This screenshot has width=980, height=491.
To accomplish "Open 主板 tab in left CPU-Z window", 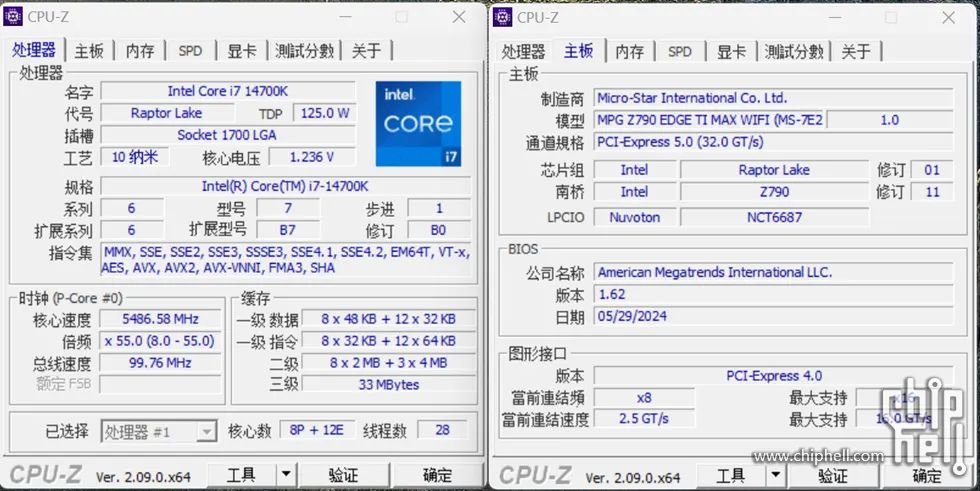I will (88, 51).
